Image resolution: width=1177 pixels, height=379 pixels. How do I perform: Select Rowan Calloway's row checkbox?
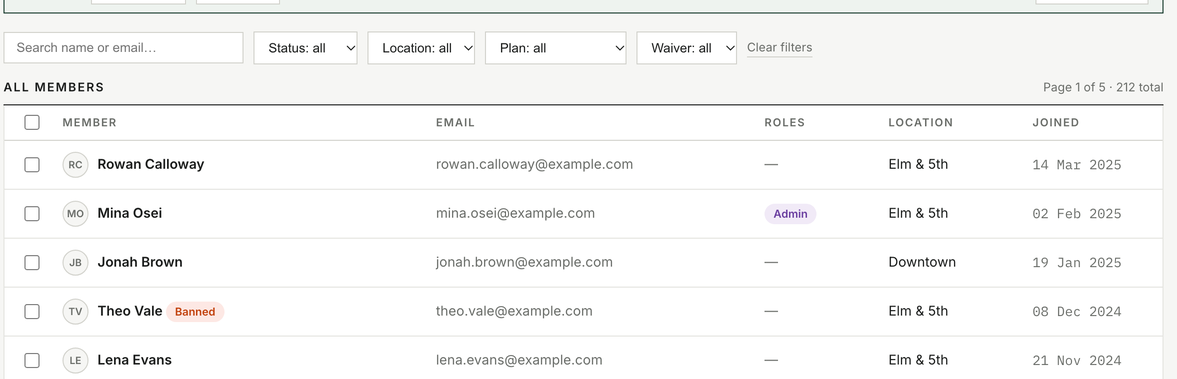coord(32,164)
